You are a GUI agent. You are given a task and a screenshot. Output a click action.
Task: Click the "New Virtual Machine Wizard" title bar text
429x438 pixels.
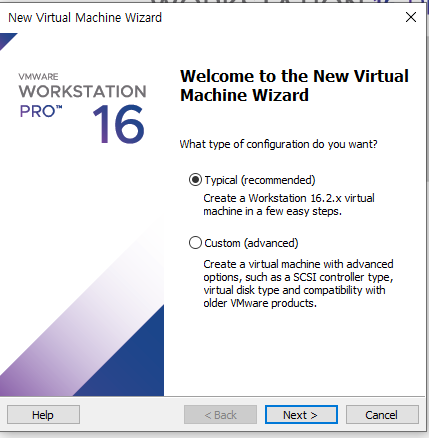[x=85, y=17]
